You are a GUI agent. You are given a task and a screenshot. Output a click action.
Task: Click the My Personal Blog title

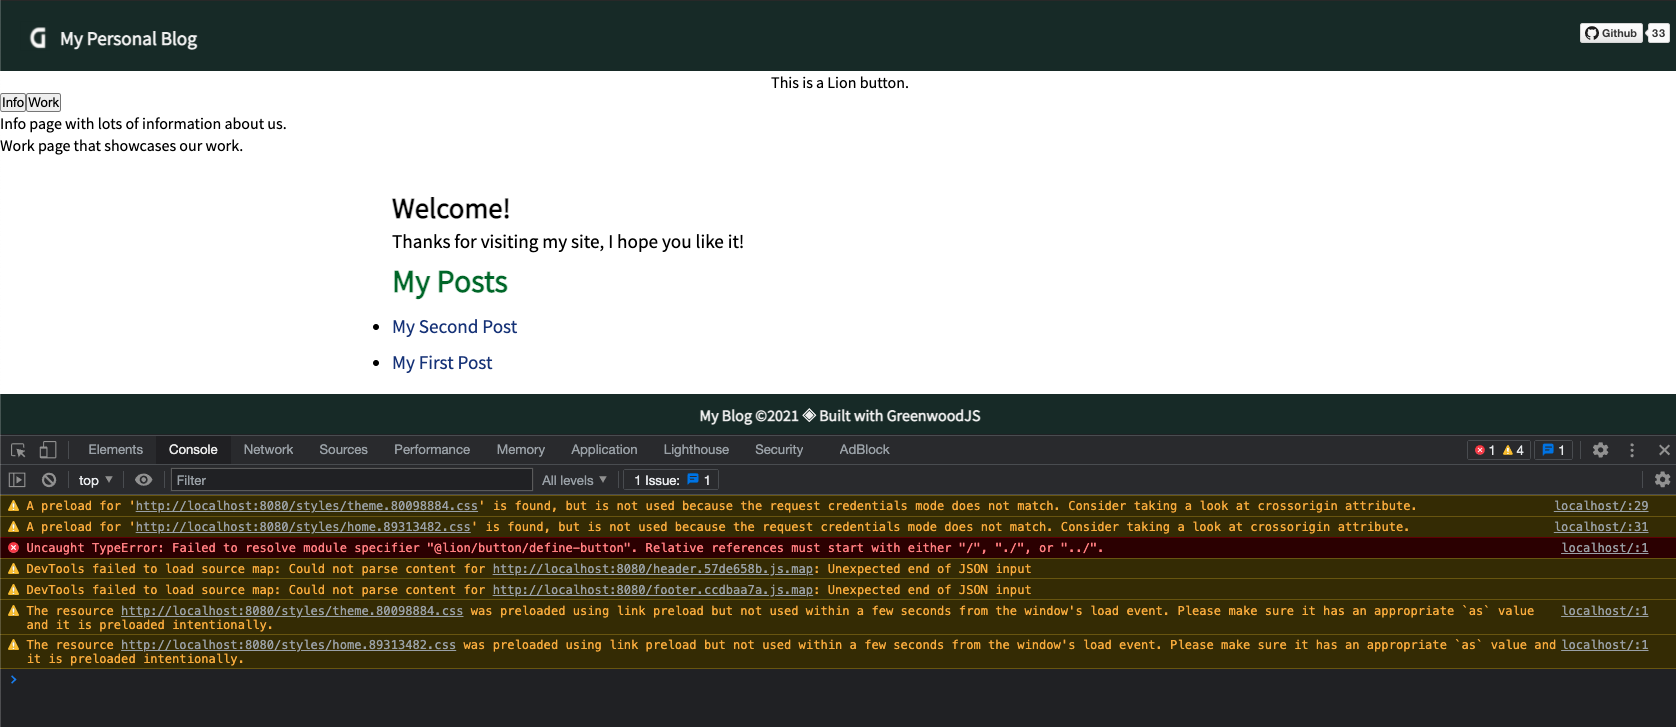click(128, 39)
